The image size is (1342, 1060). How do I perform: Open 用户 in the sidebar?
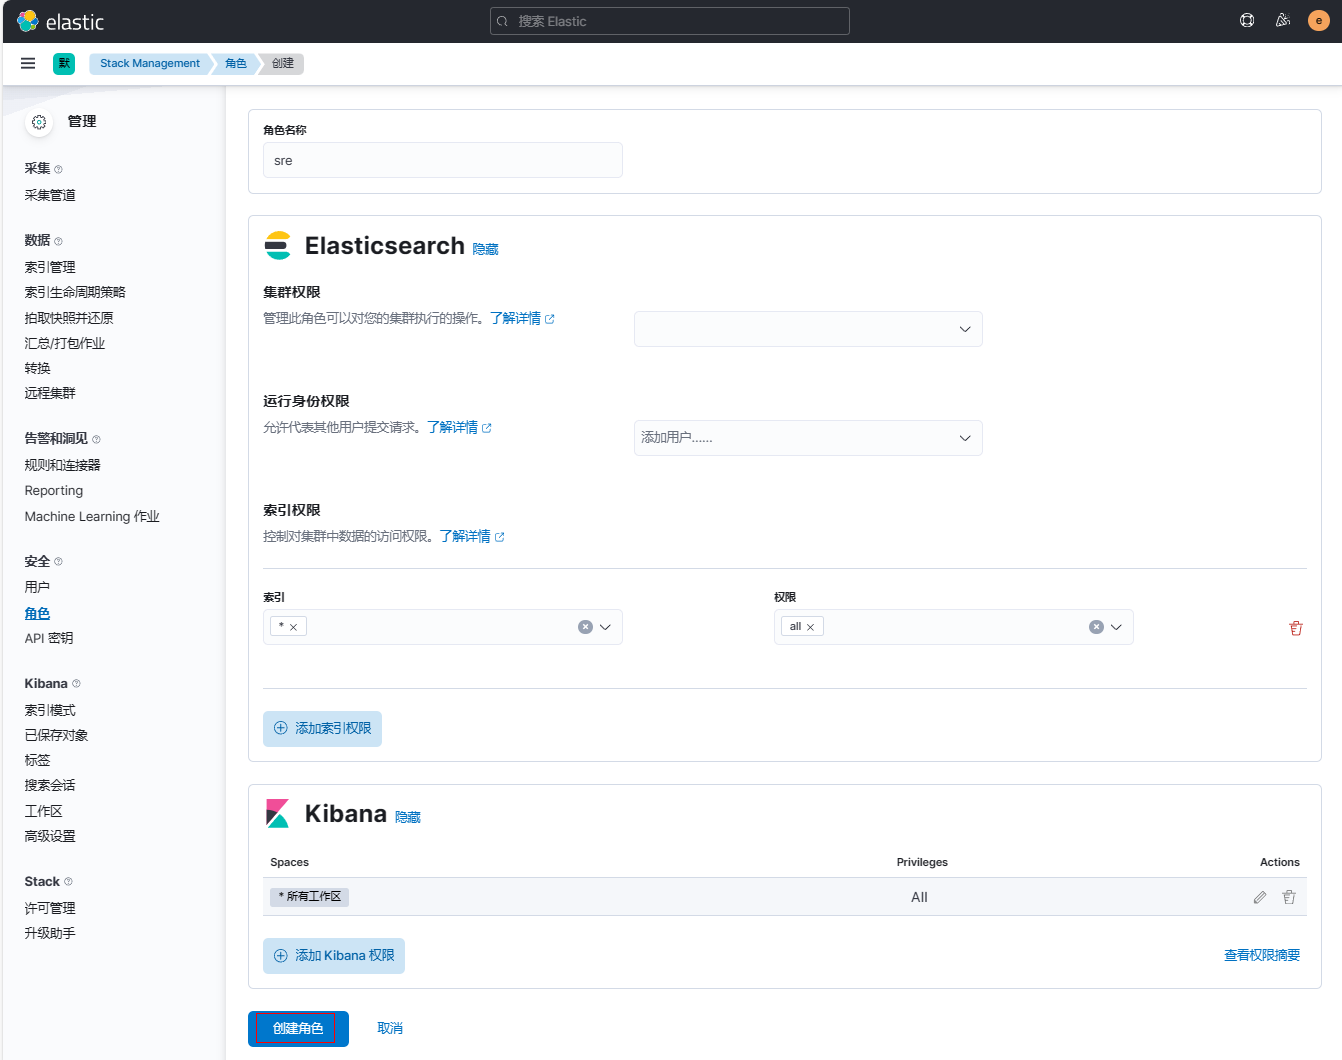[x=37, y=587]
